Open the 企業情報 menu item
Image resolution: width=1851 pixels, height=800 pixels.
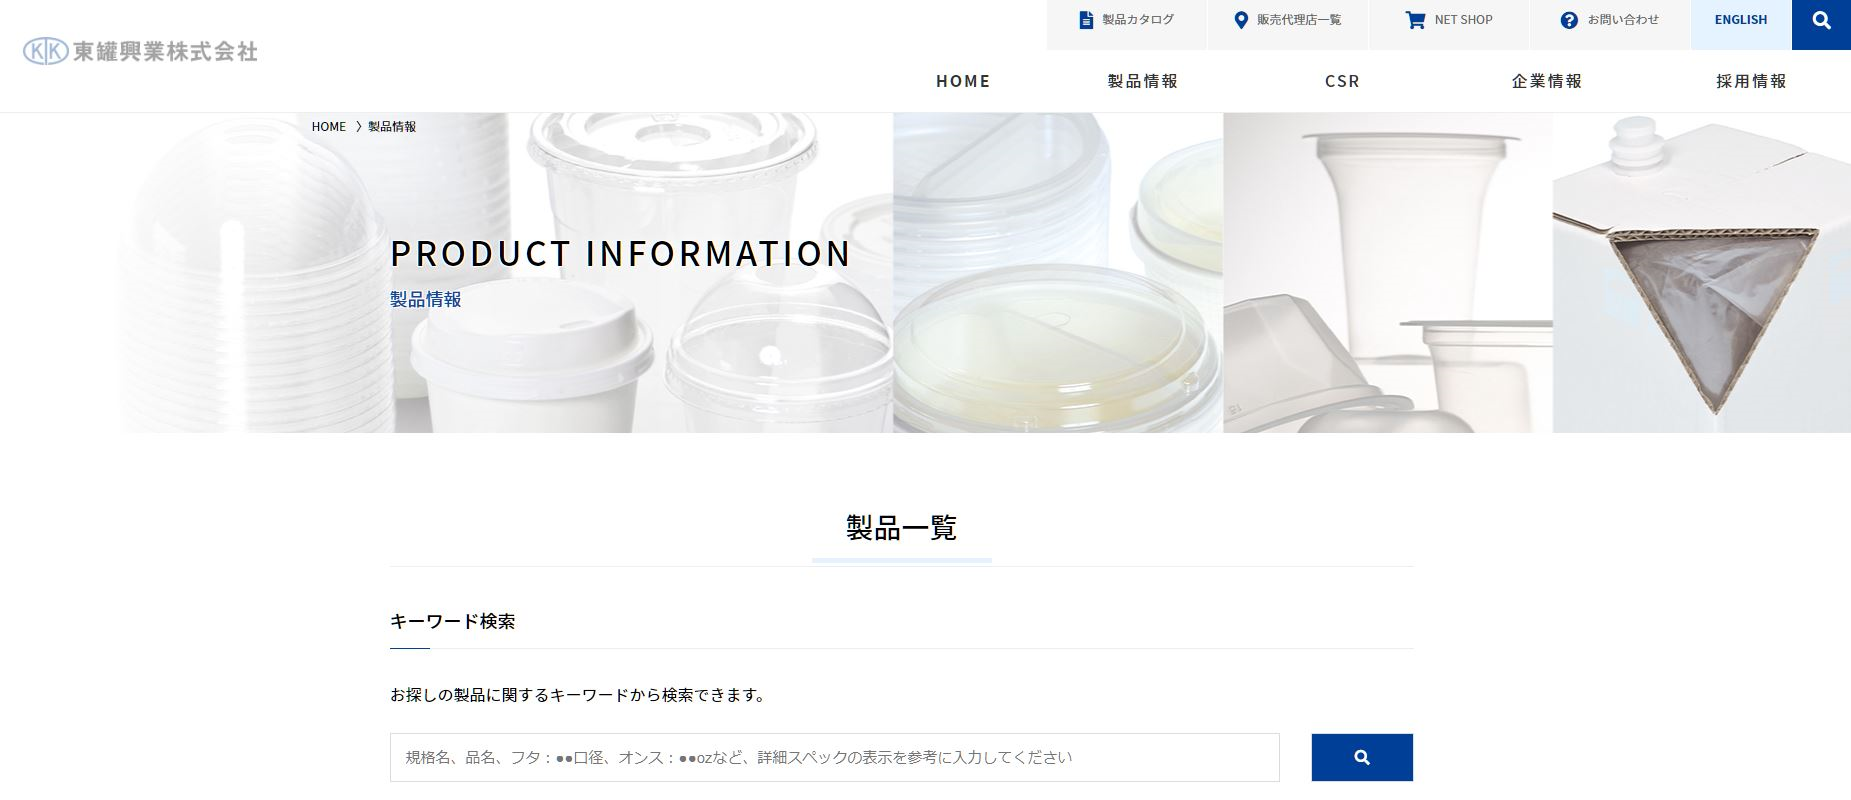(1547, 81)
